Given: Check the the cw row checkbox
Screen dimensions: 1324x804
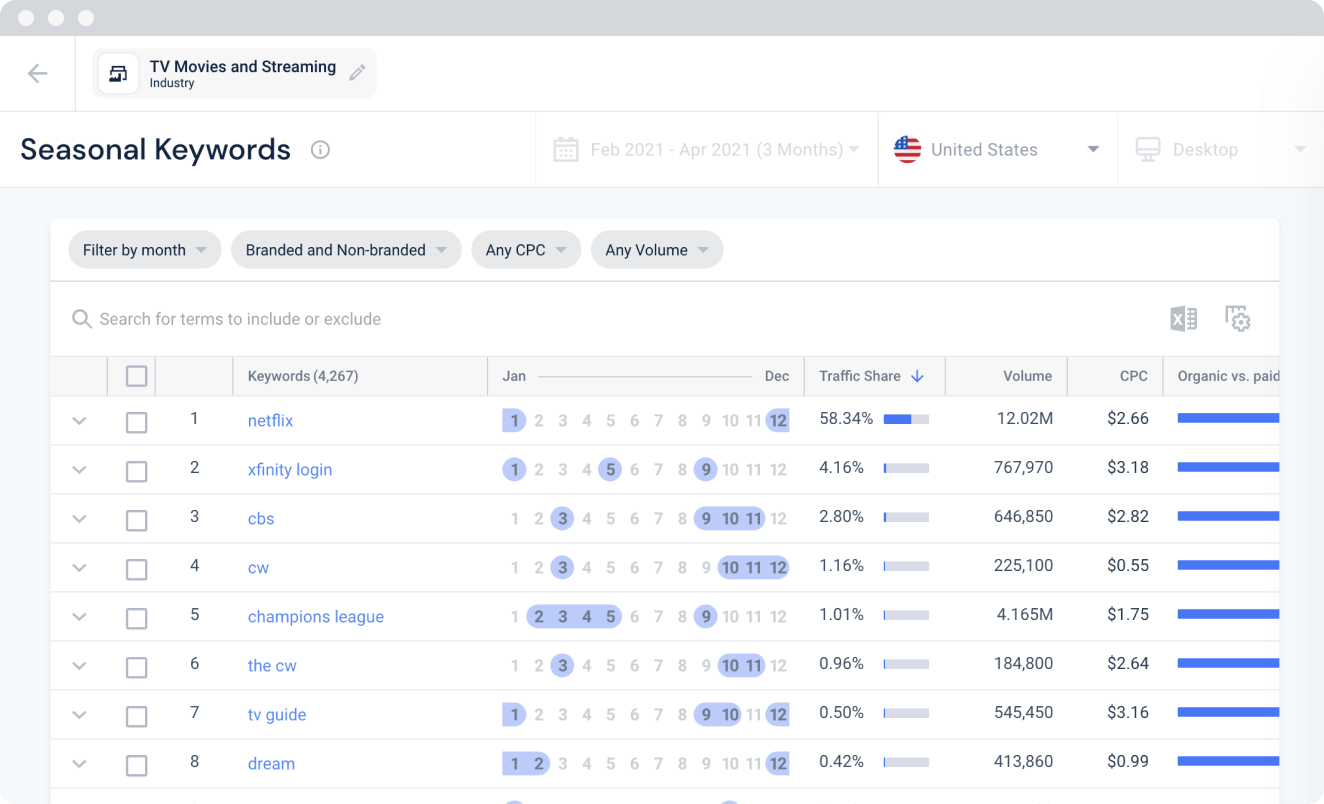Looking at the screenshot, I should pyautogui.click(x=137, y=667).
